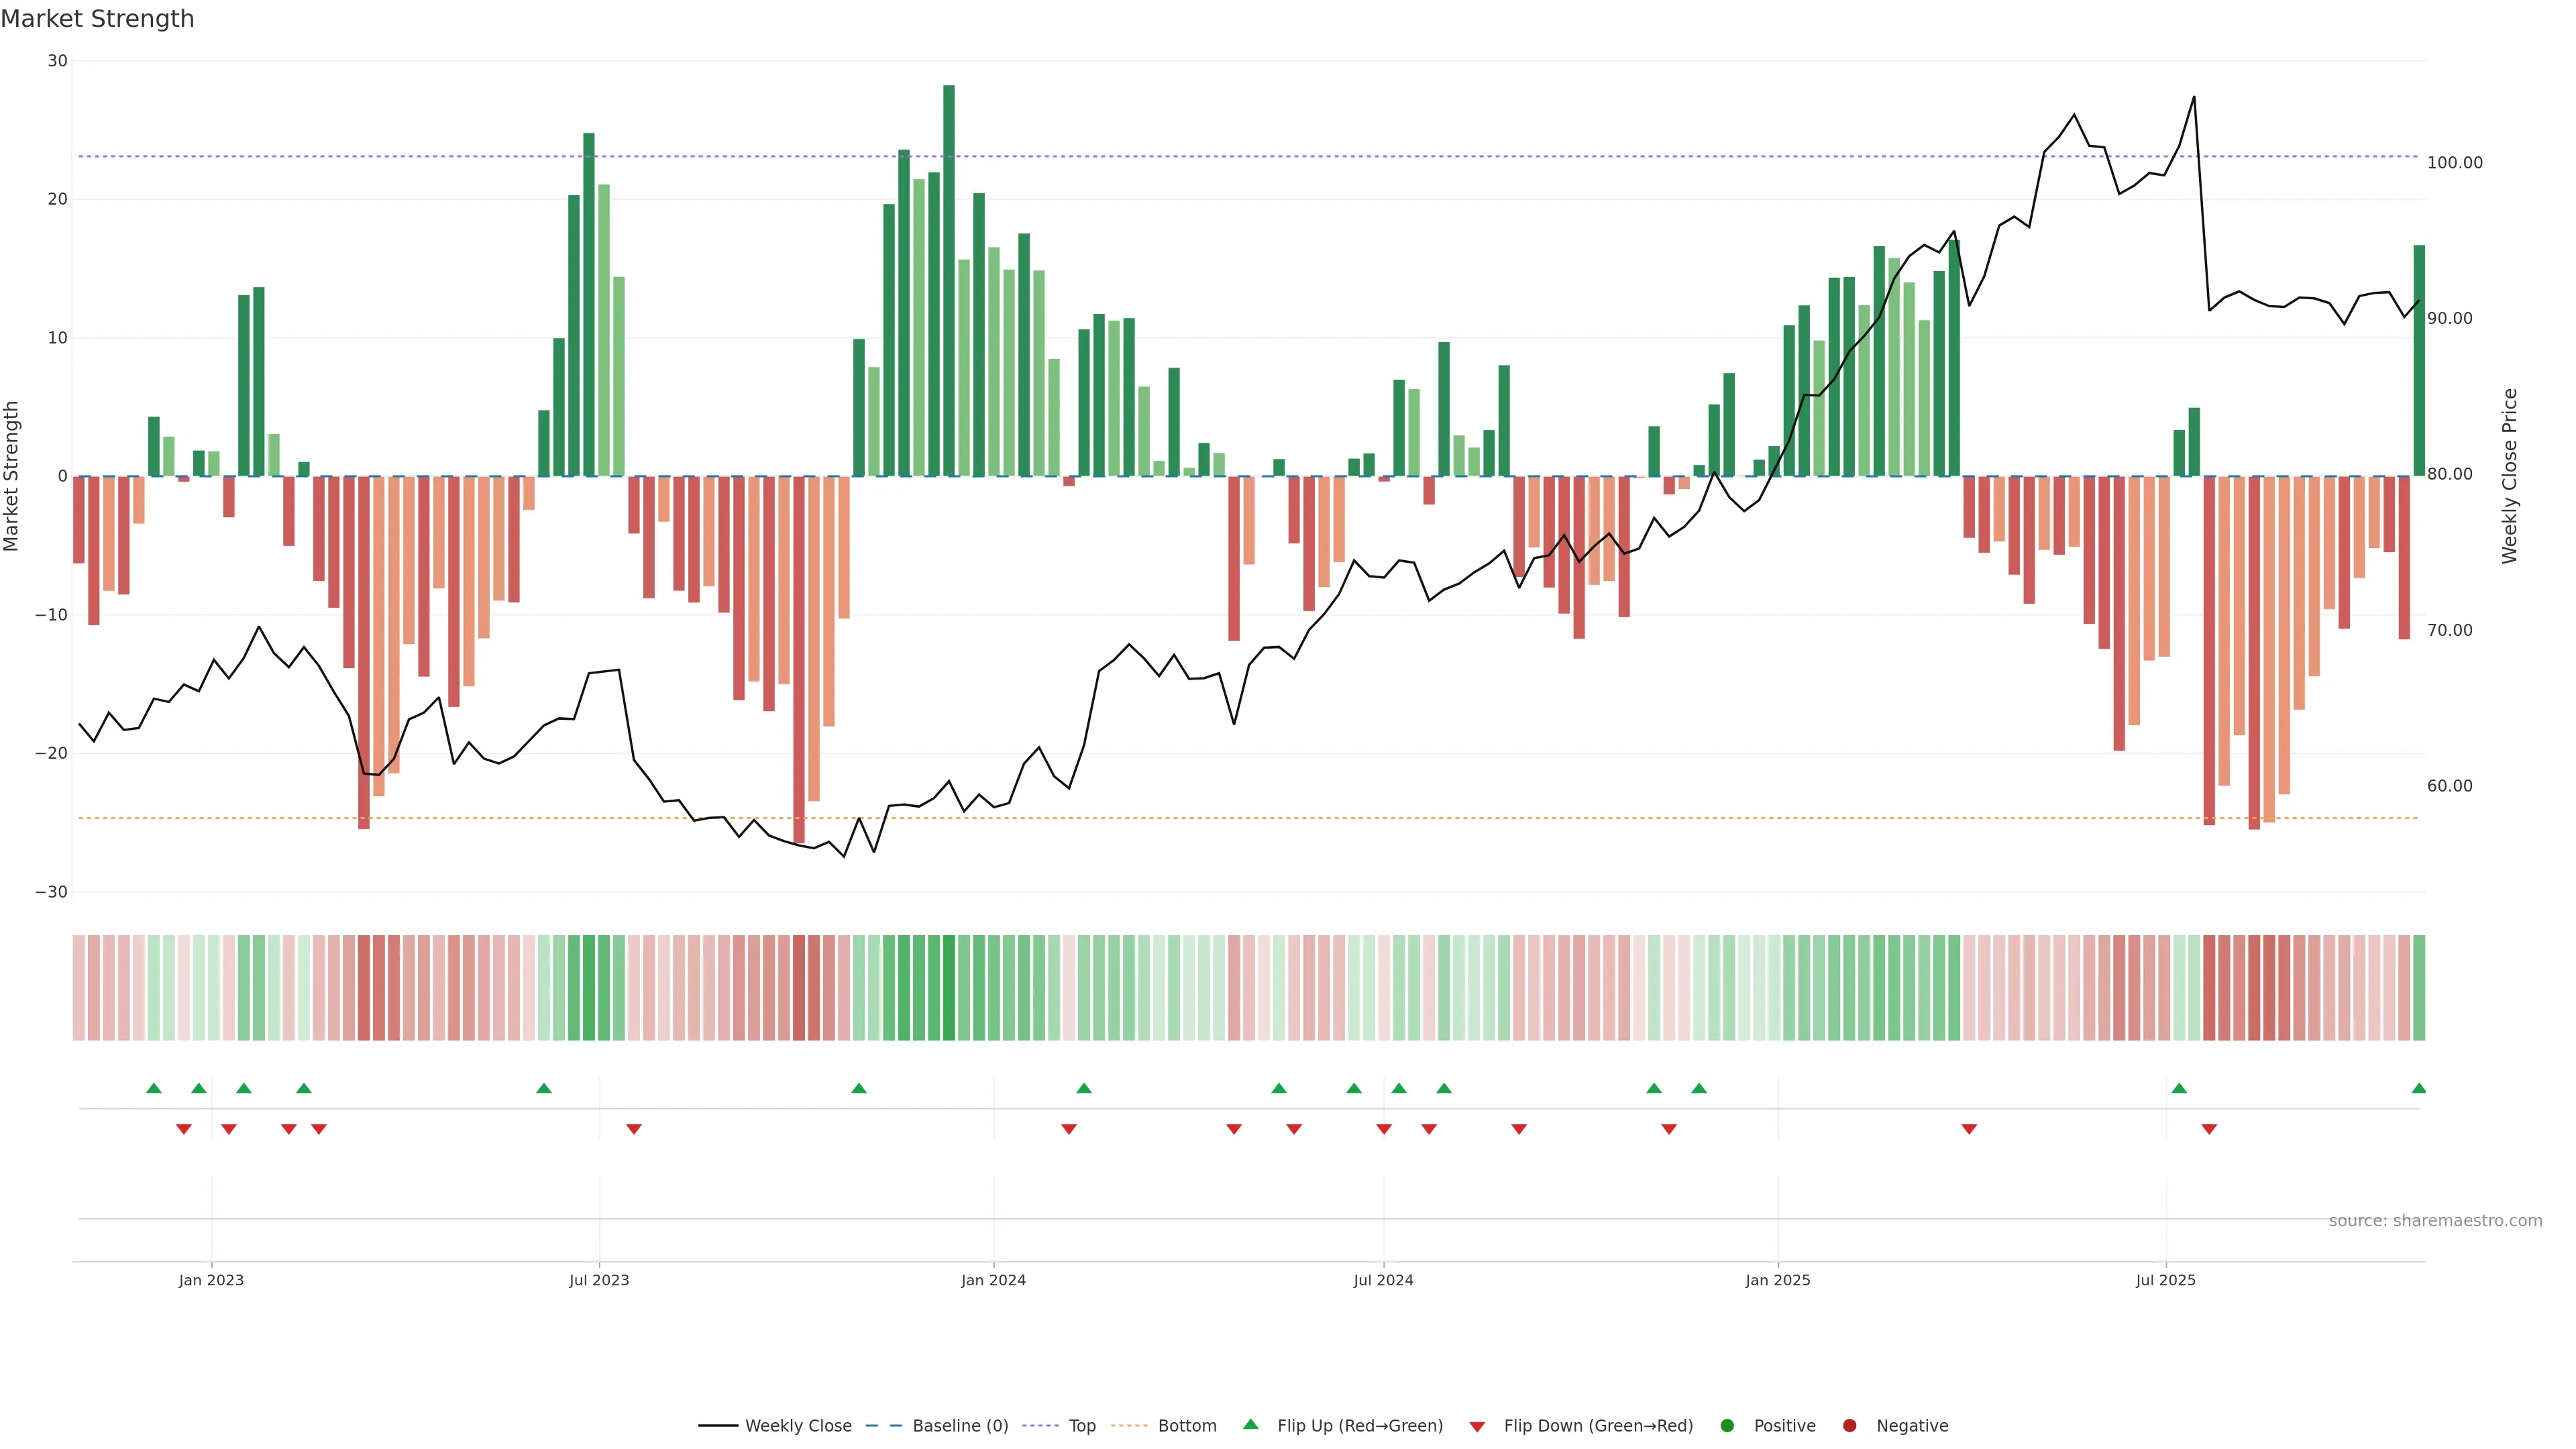Toggle Baseline (0) legend entry

pos(937,1425)
